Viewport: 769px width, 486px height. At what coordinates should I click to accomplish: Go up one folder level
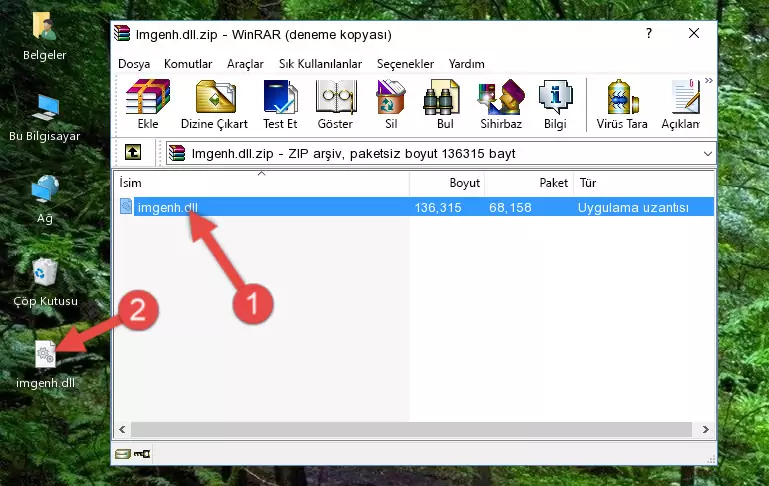tap(133, 153)
